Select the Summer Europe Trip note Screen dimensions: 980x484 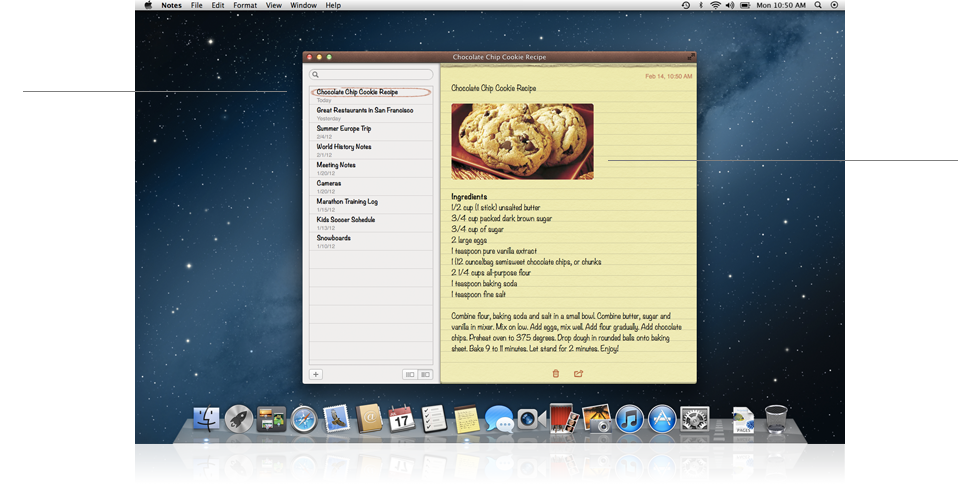344,129
